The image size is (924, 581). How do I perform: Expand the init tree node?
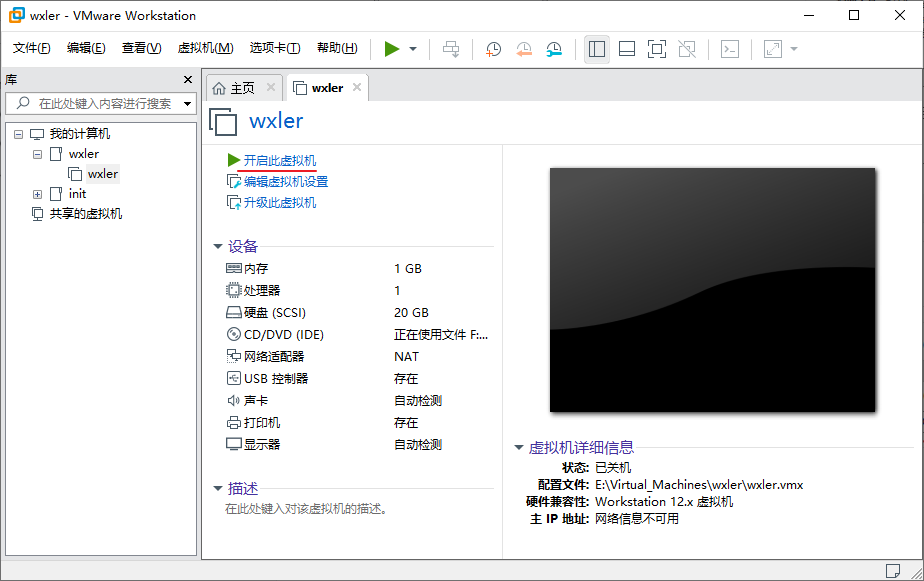pyautogui.click(x=38, y=194)
